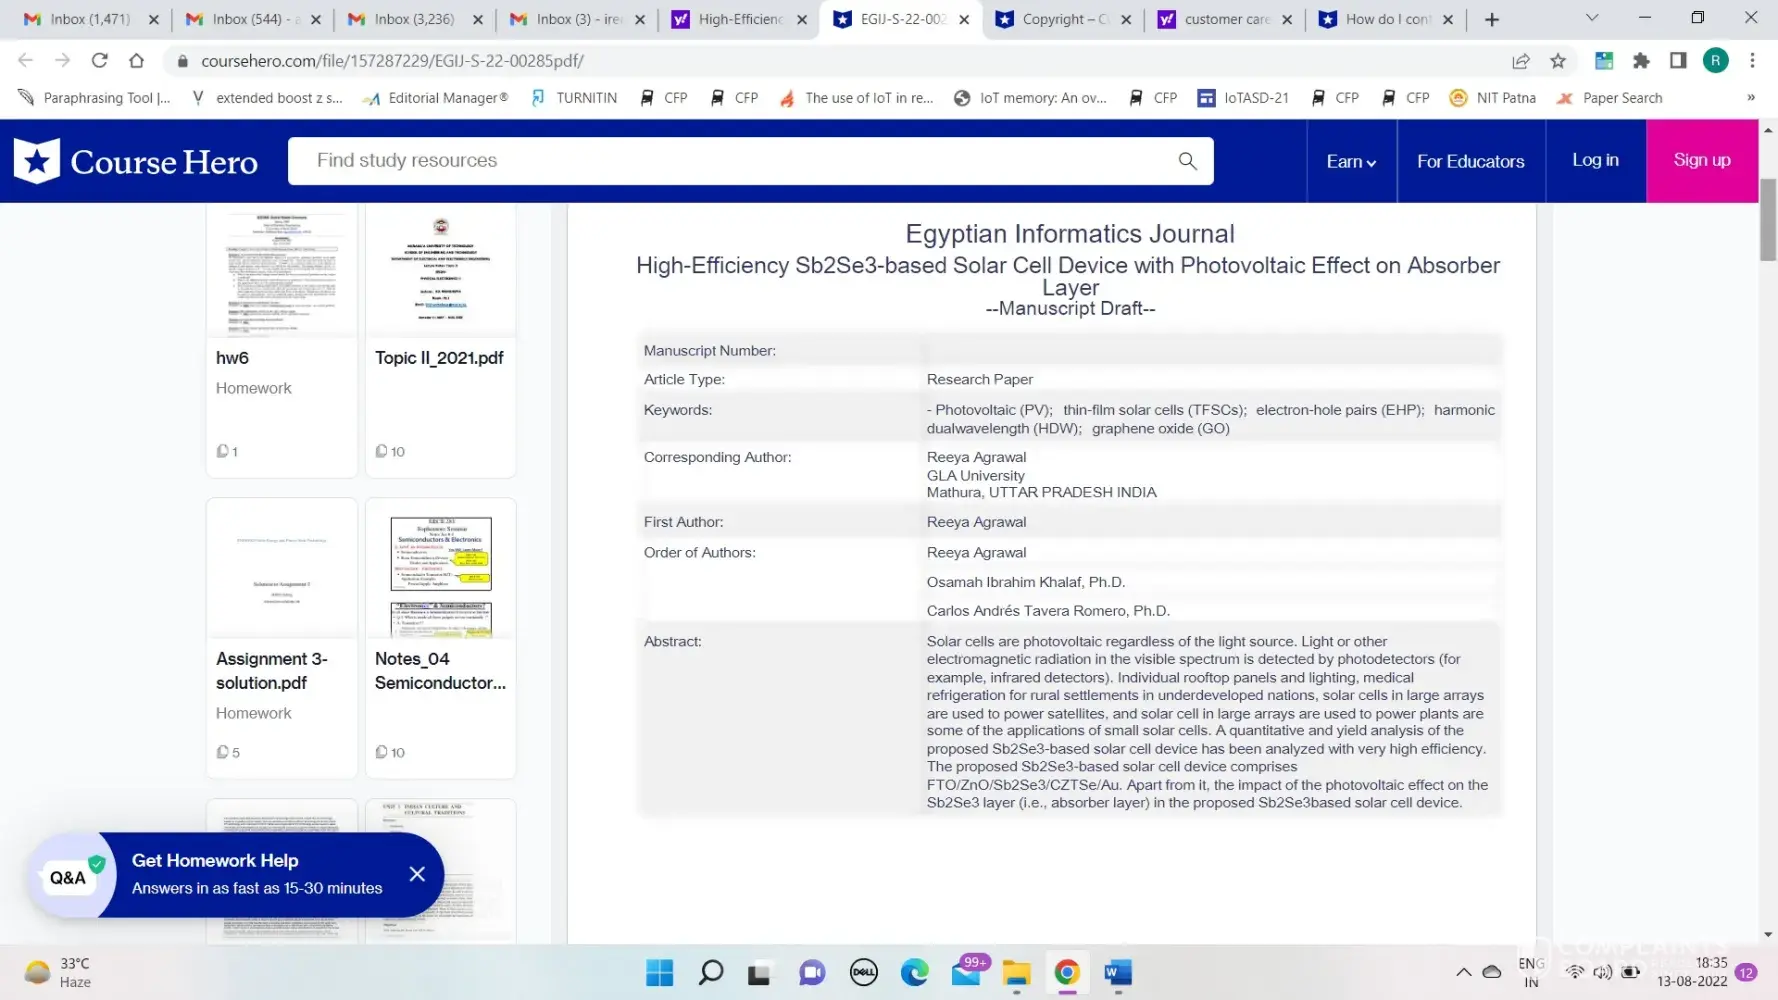Show hidden bookmarks with the chevron
Image resolution: width=1778 pixels, height=1000 pixels.
pyautogui.click(x=1750, y=98)
